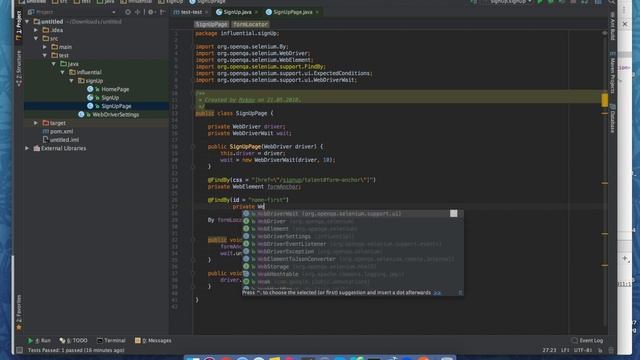Viewport: 640px width, 360px height.
Task: Collapse the influential package
Action: (62, 72)
